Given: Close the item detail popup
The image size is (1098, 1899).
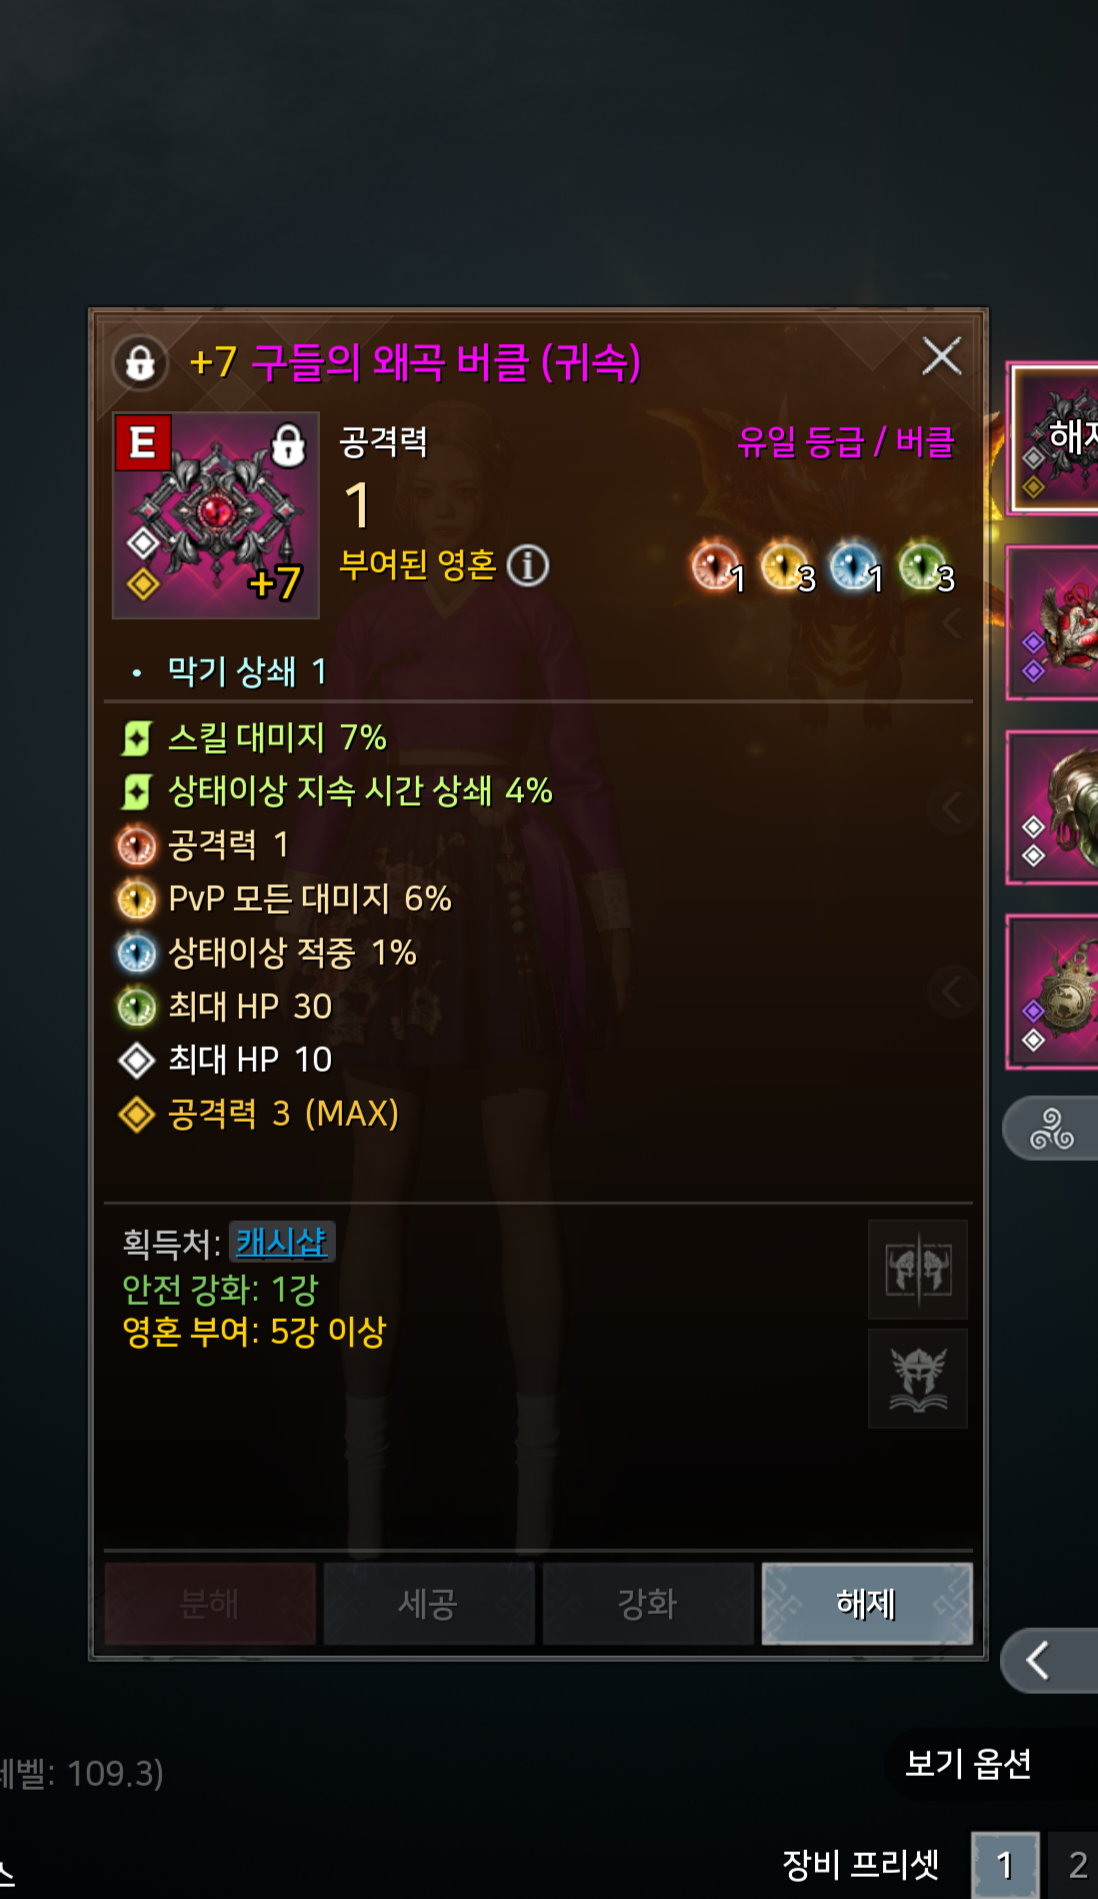Looking at the screenshot, I should 941,356.
